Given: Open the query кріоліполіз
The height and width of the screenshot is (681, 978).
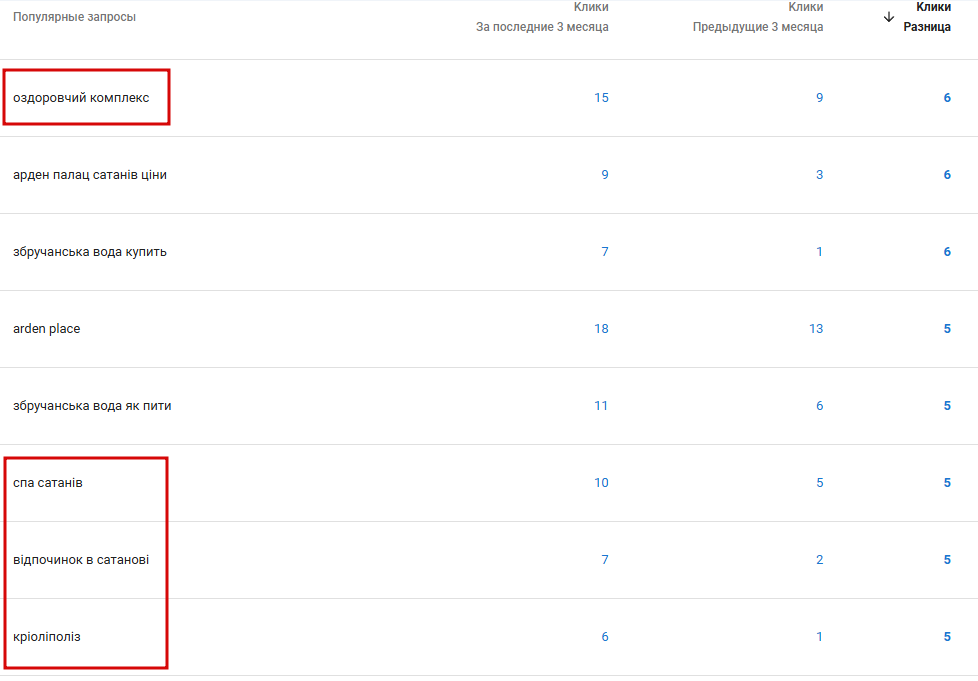Looking at the screenshot, I should tap(47, 637).
